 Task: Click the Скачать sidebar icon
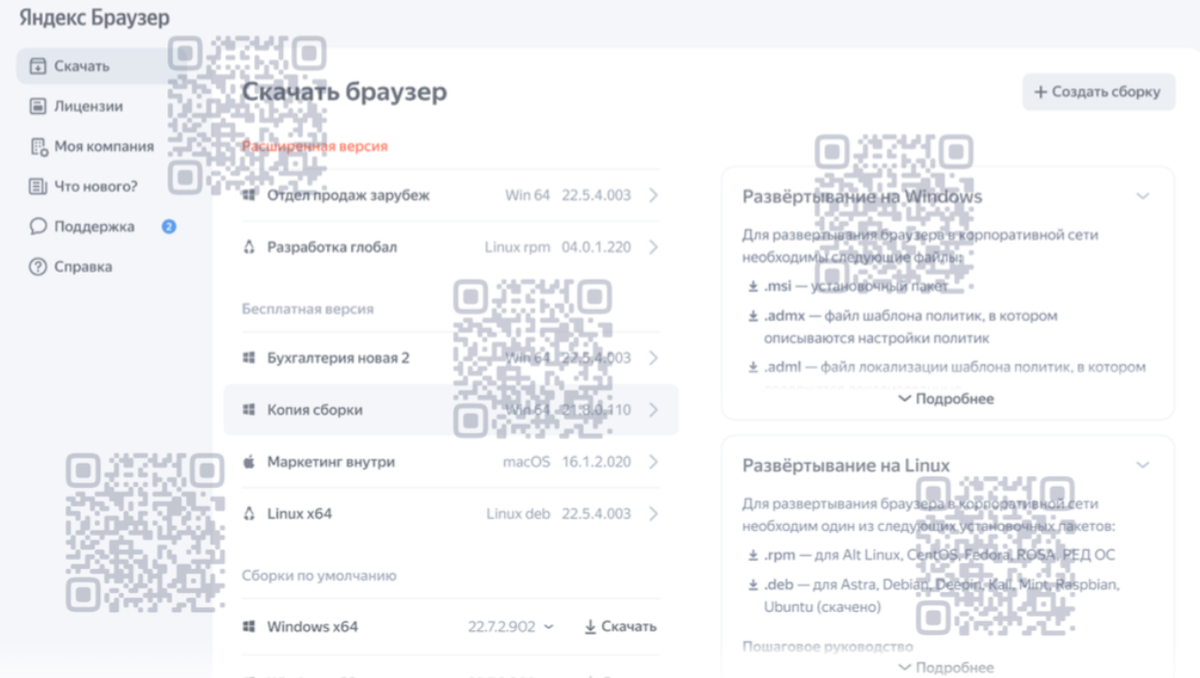pyautogui.click(x=38, y=67)
